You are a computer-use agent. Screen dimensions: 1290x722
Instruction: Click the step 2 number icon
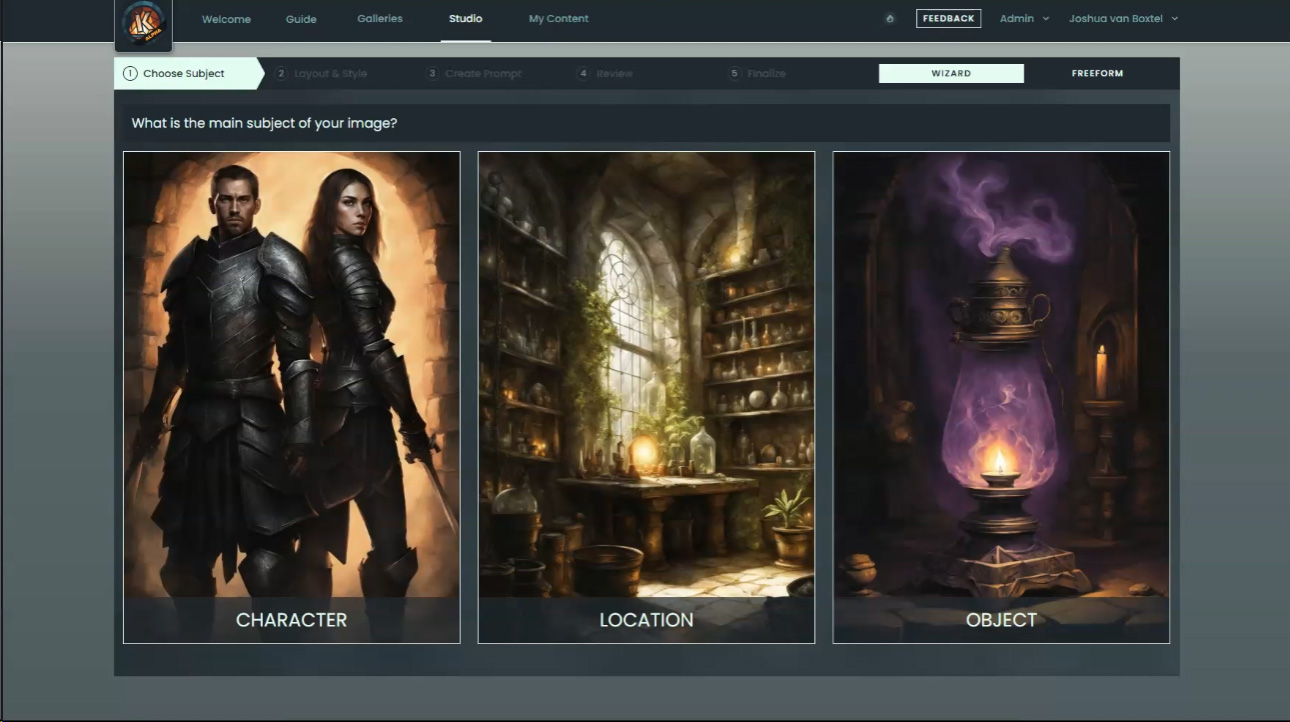[282, 74]
